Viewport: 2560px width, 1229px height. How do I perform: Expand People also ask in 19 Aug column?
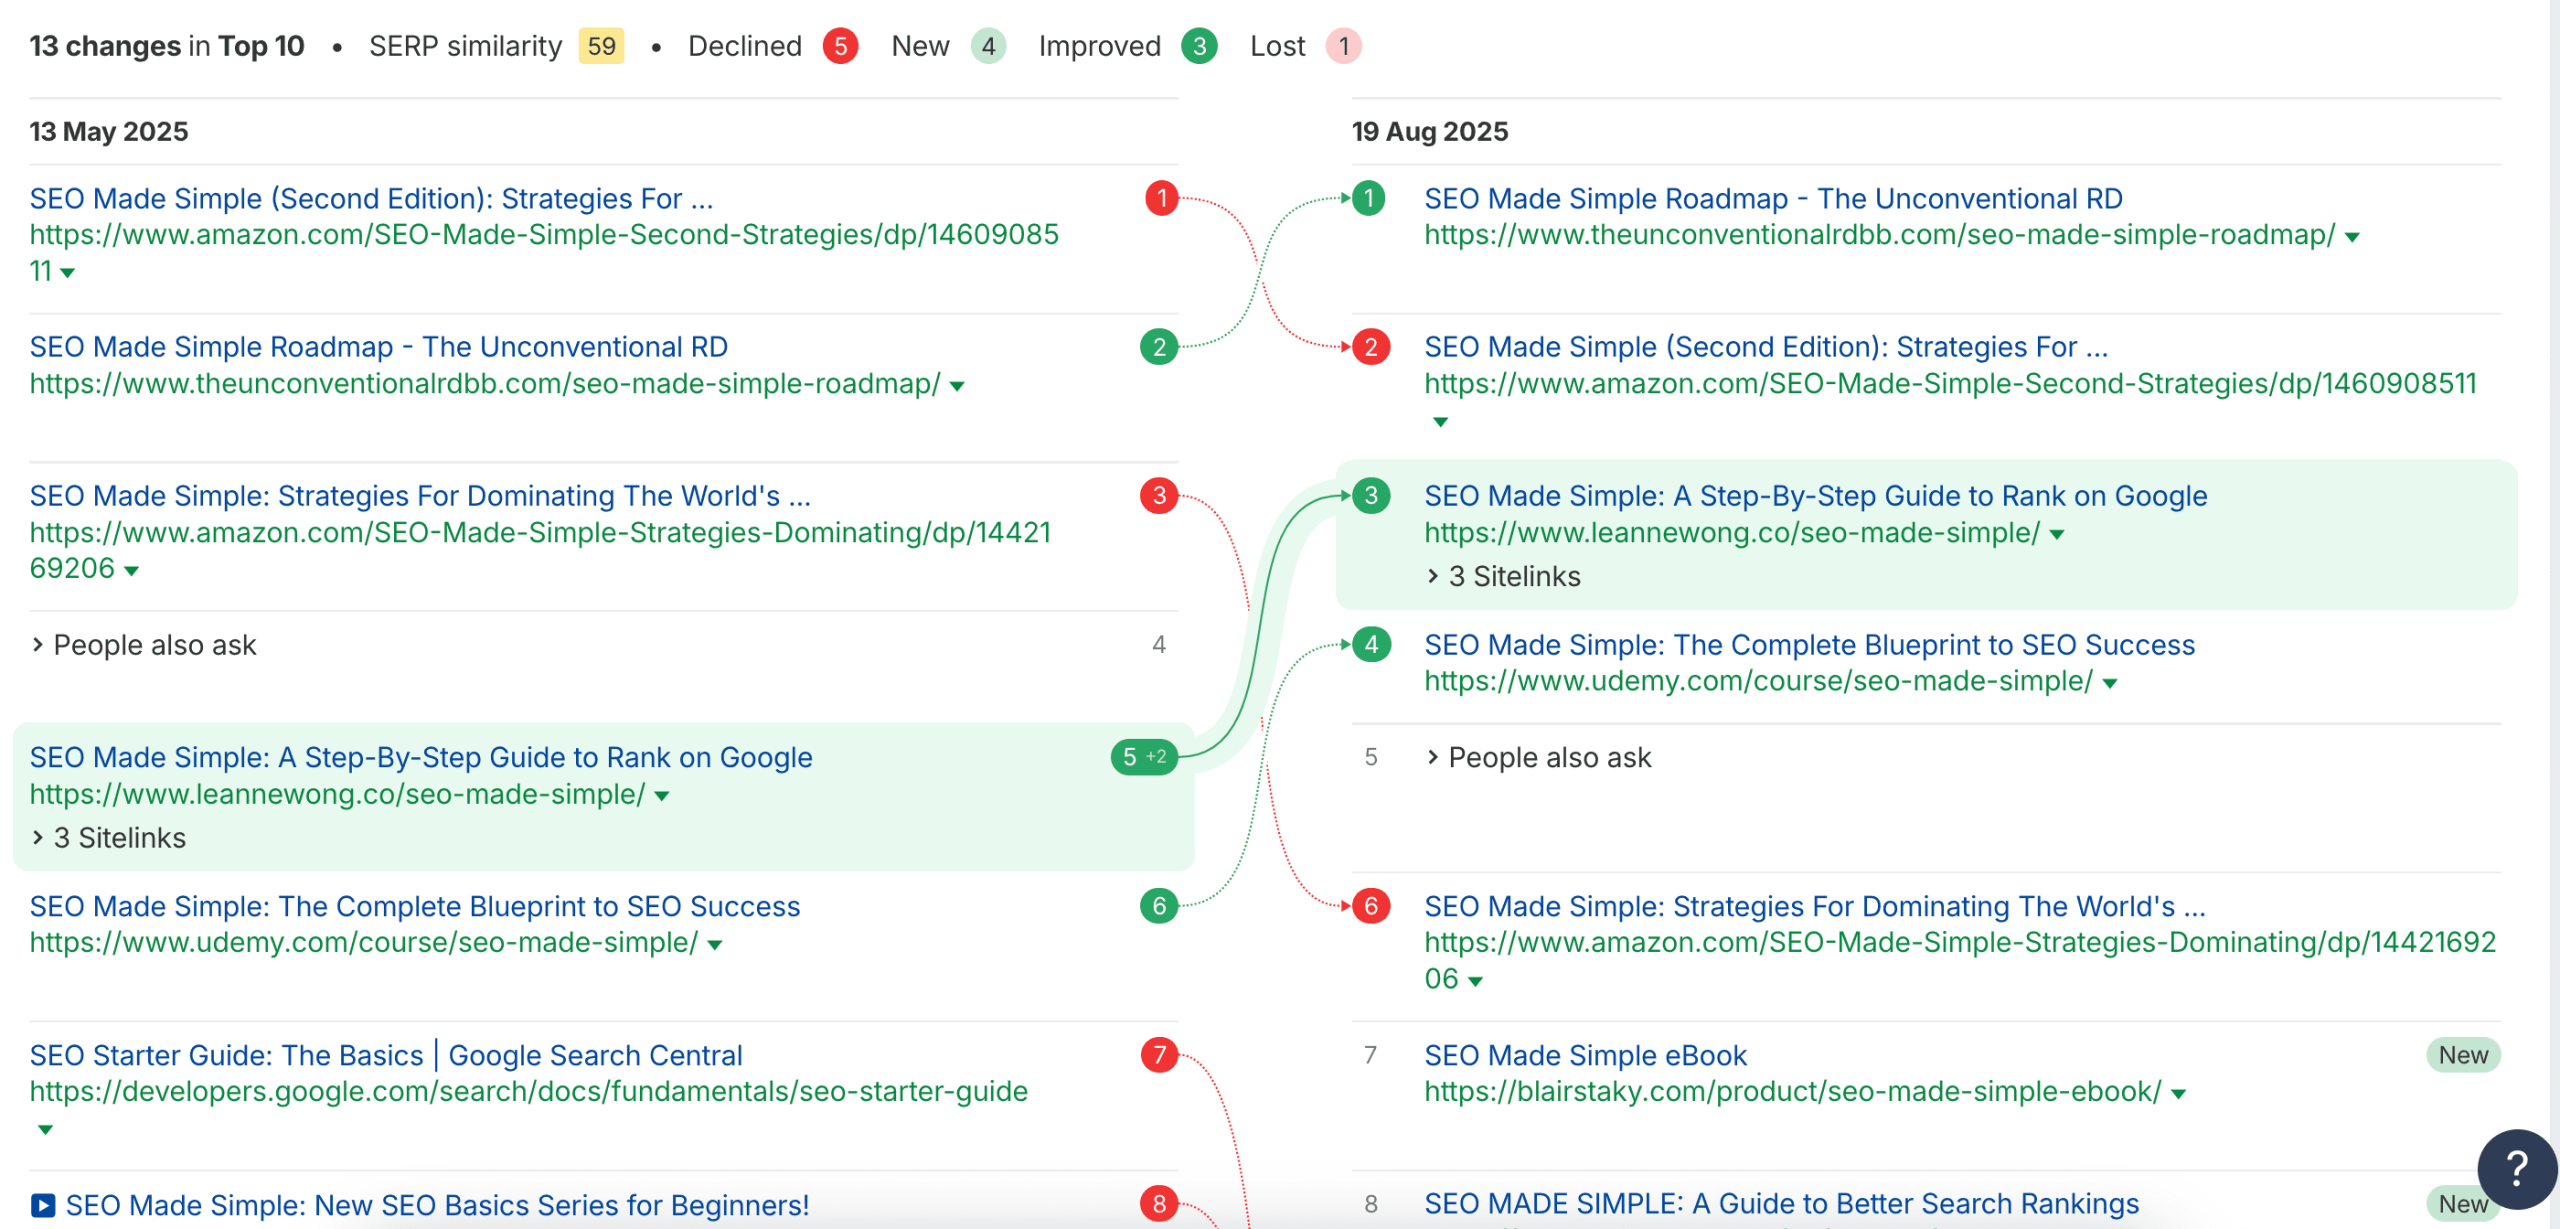click(x=1538, y=758)
